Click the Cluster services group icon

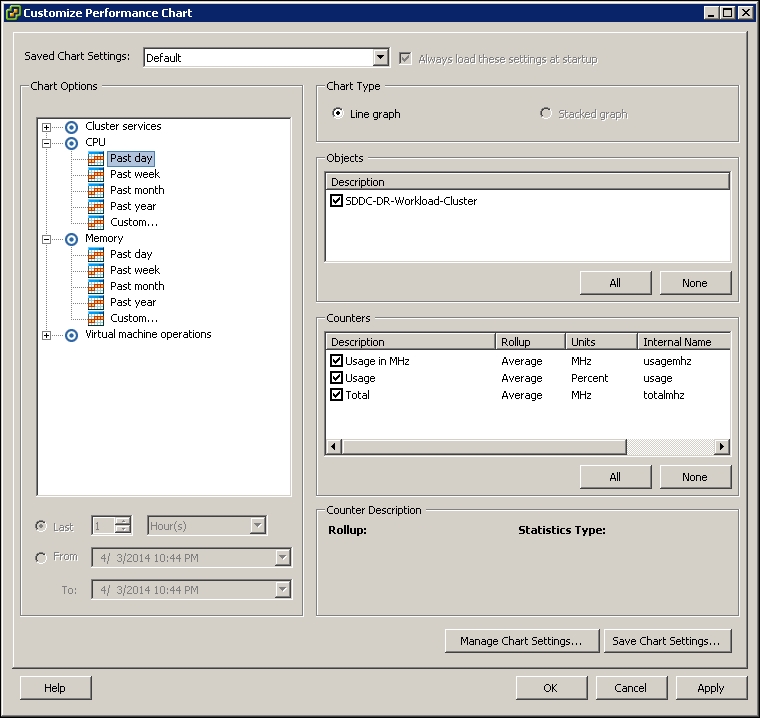click(x=71, y=127)
